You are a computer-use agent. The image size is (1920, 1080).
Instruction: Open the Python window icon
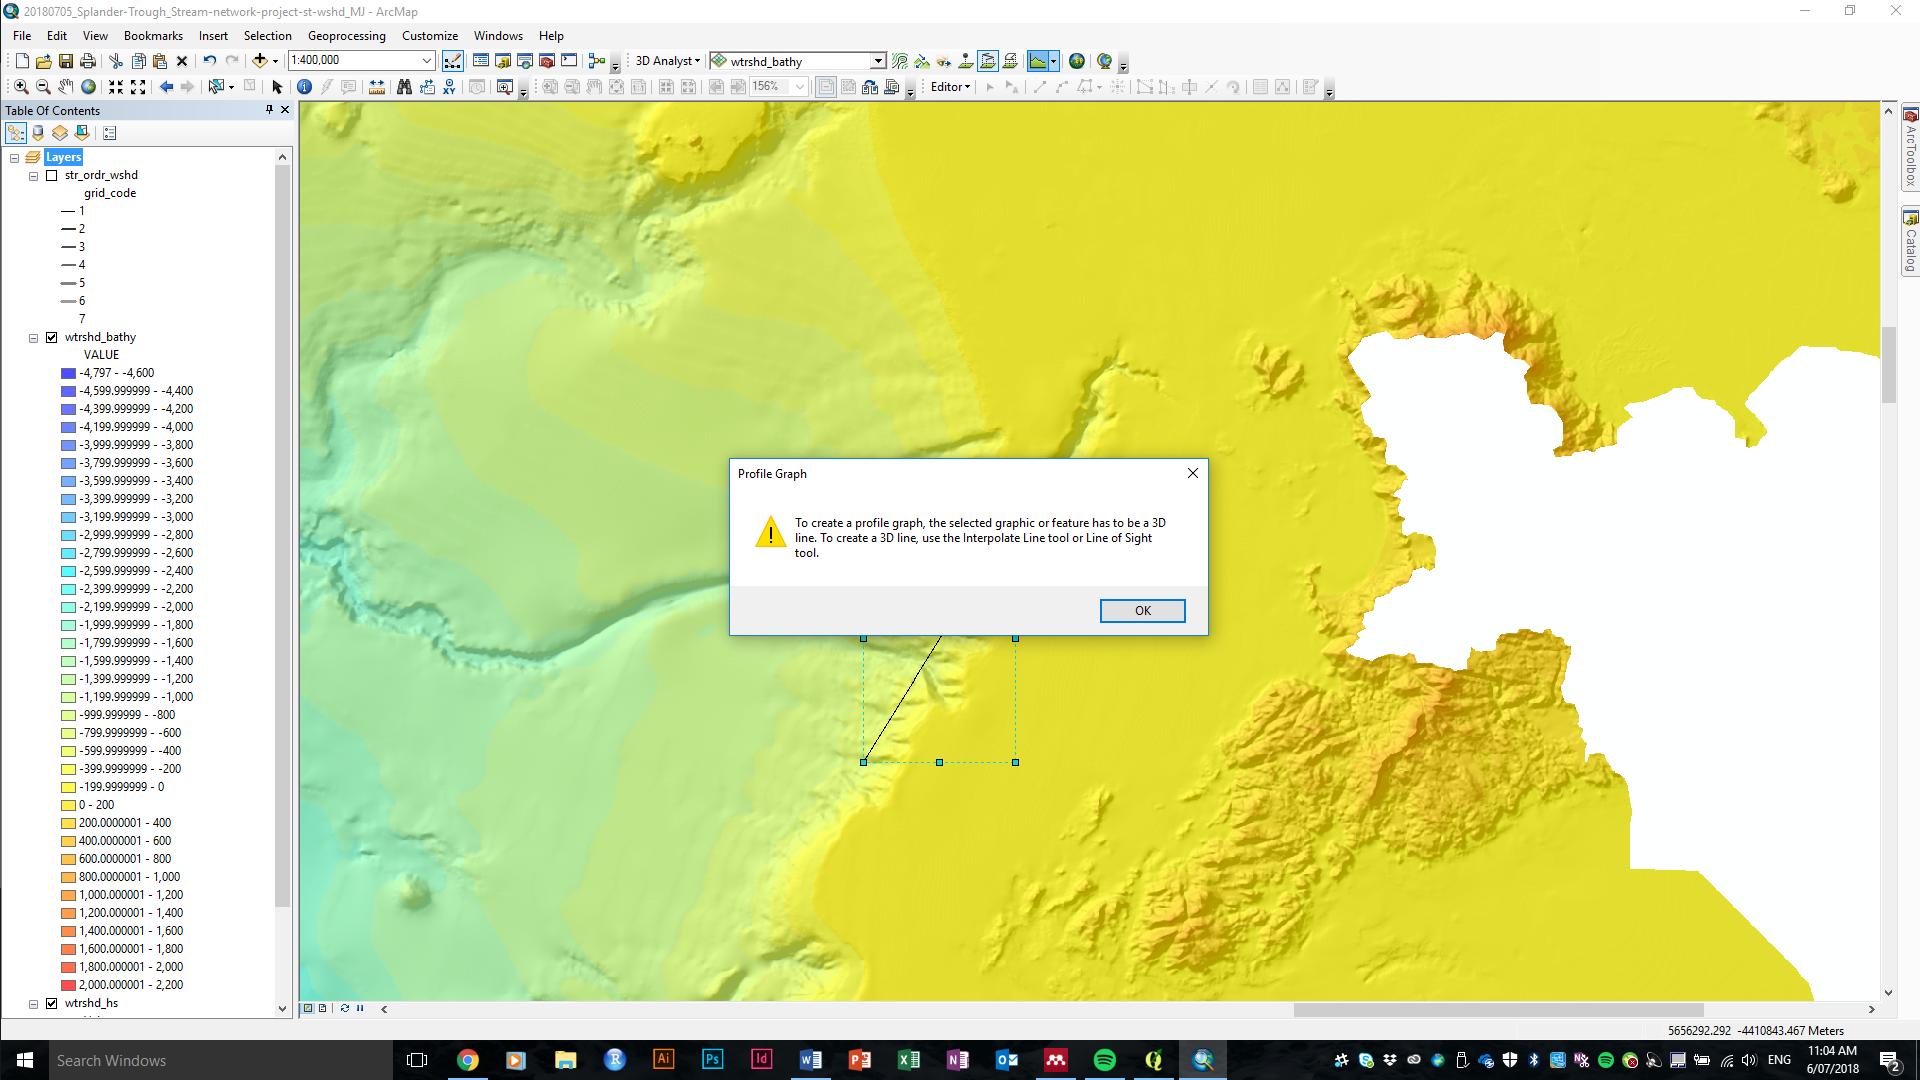(569, 61)
